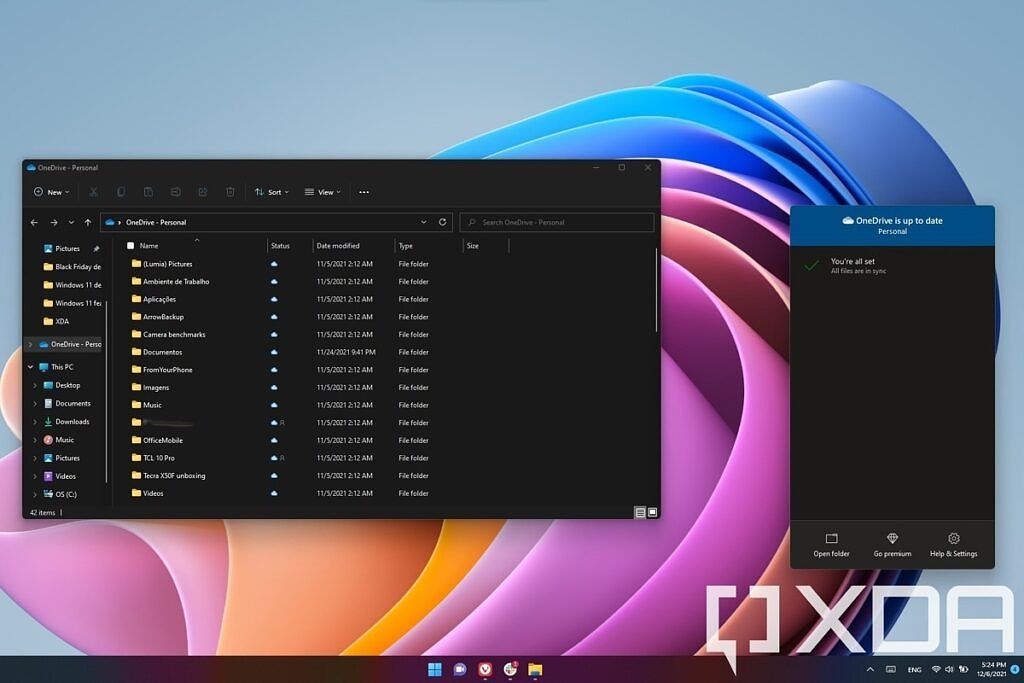This screenshot has width=1024, height=683.
Task: Open the See more toolbar menu
Action: [363, 191]
